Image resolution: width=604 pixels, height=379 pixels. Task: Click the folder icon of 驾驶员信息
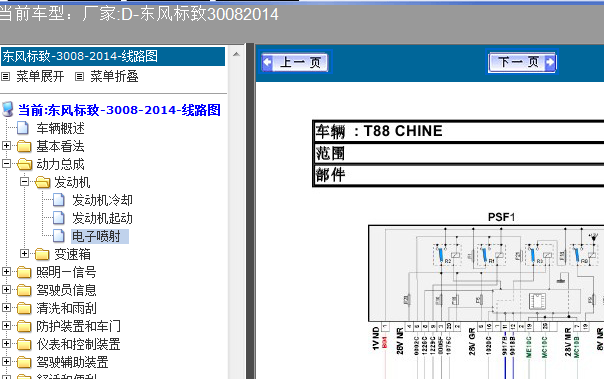pos(24,290)
